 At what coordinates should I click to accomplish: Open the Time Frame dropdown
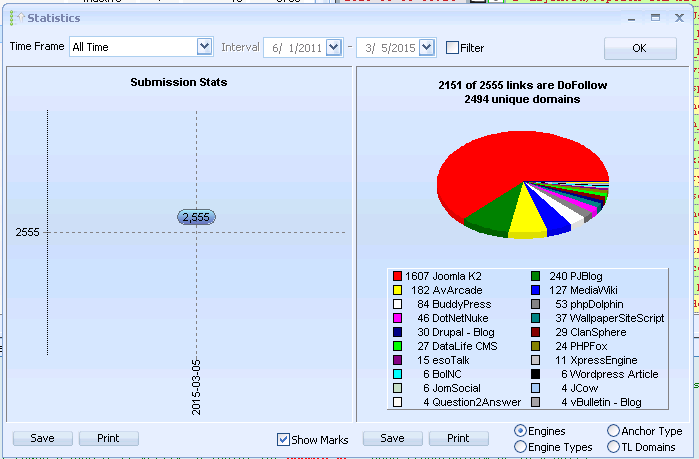pos(204,46)
